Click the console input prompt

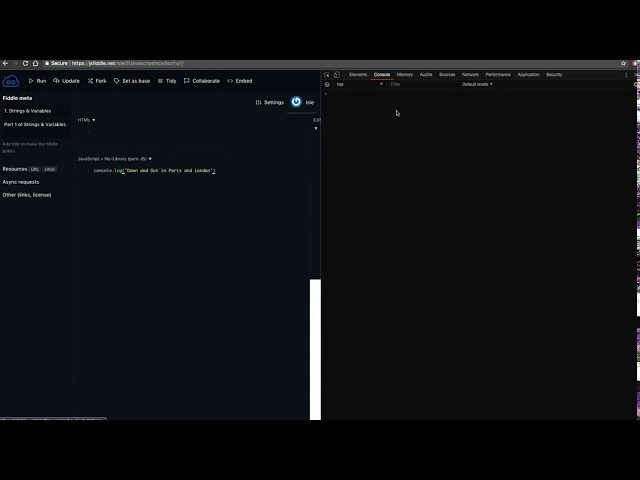(478, 94)
